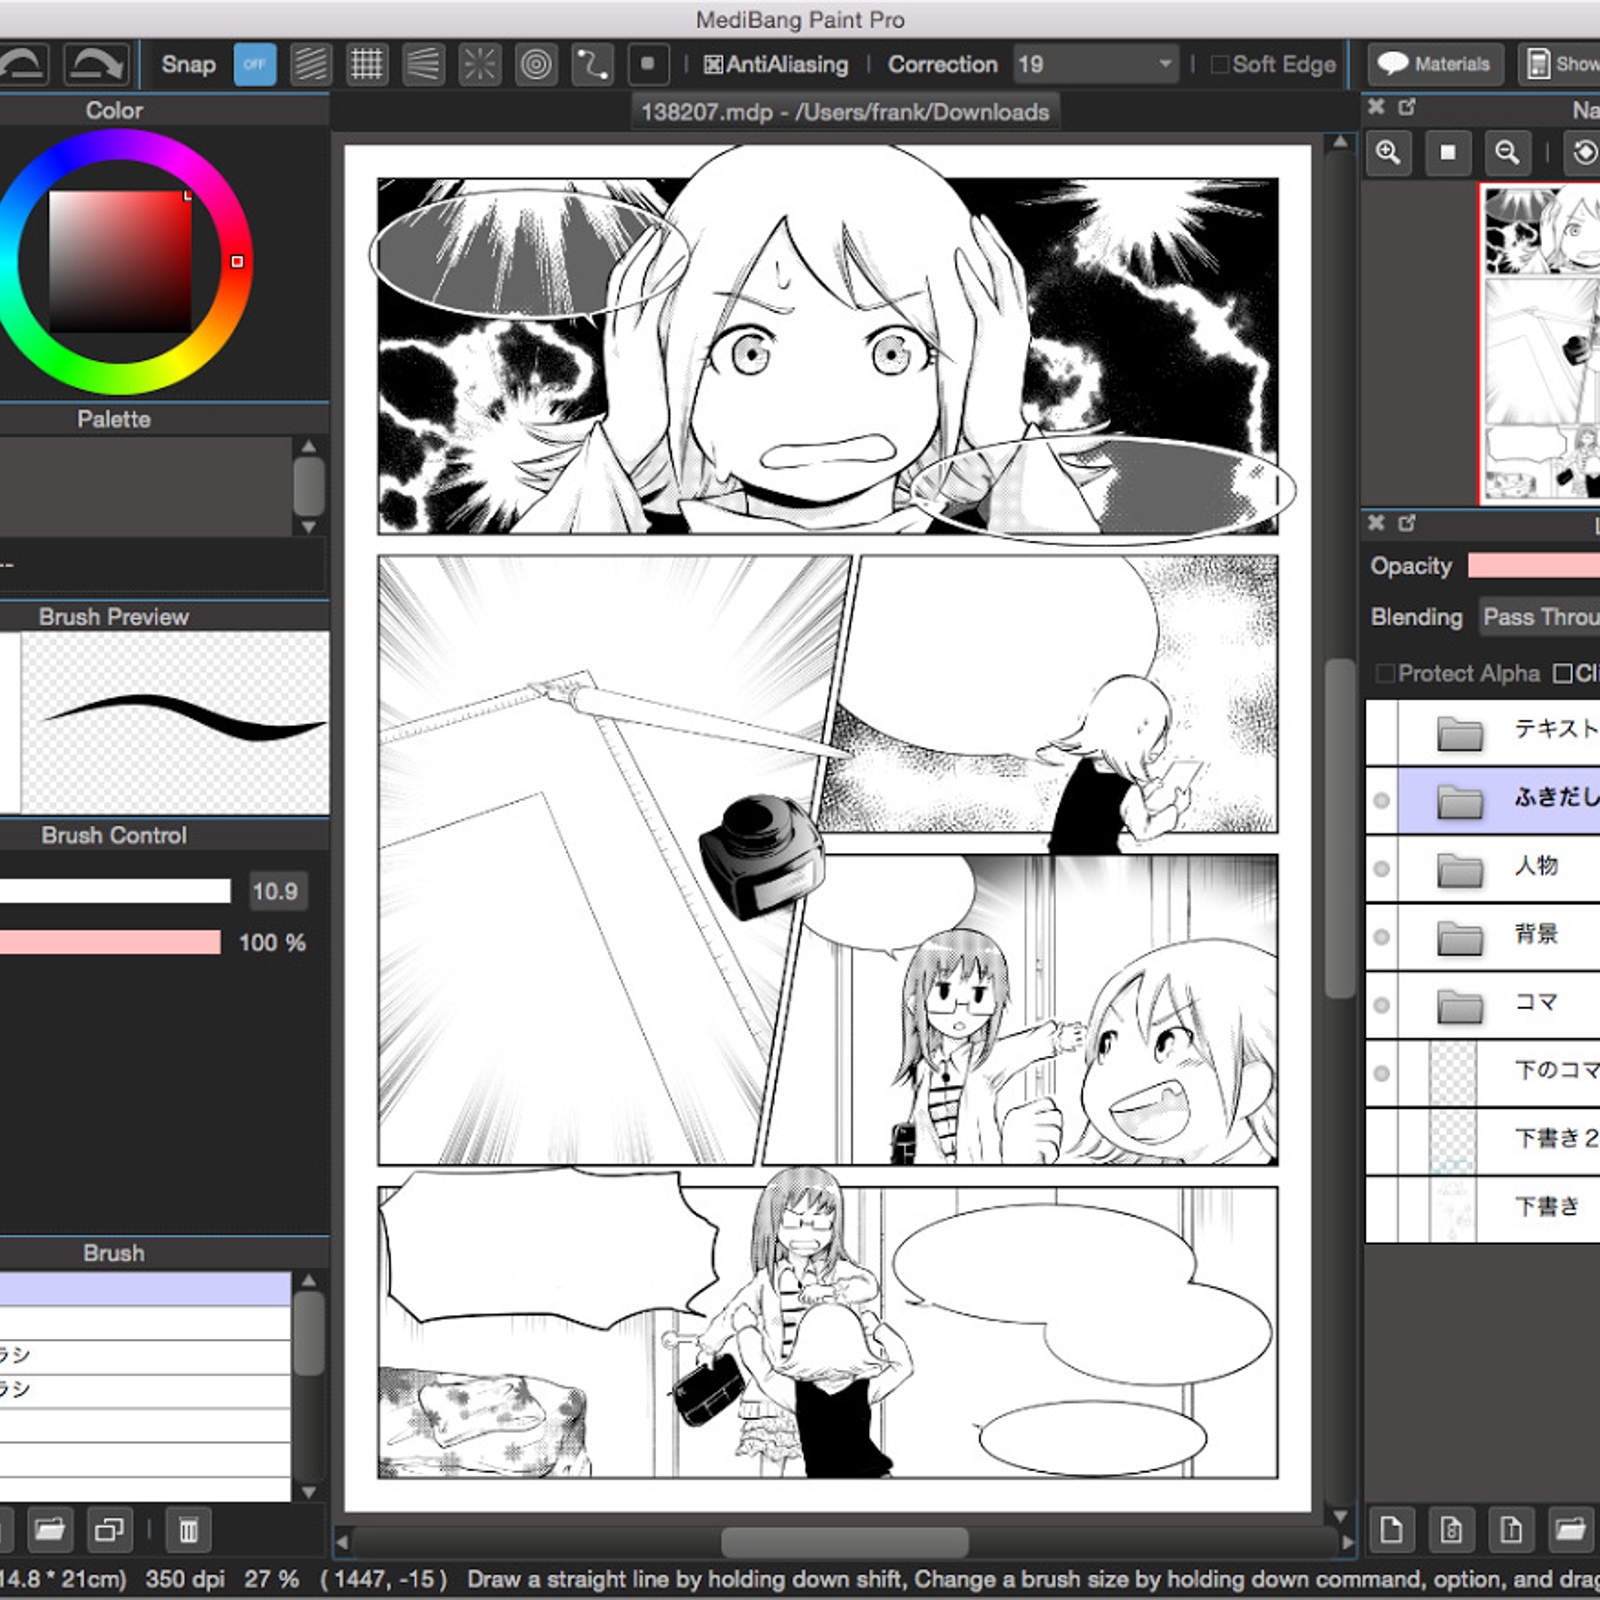Click the canvas vertical scrollbar thumb
The width and height of the screenshot is (1600, 1600).
(1339, 827)
